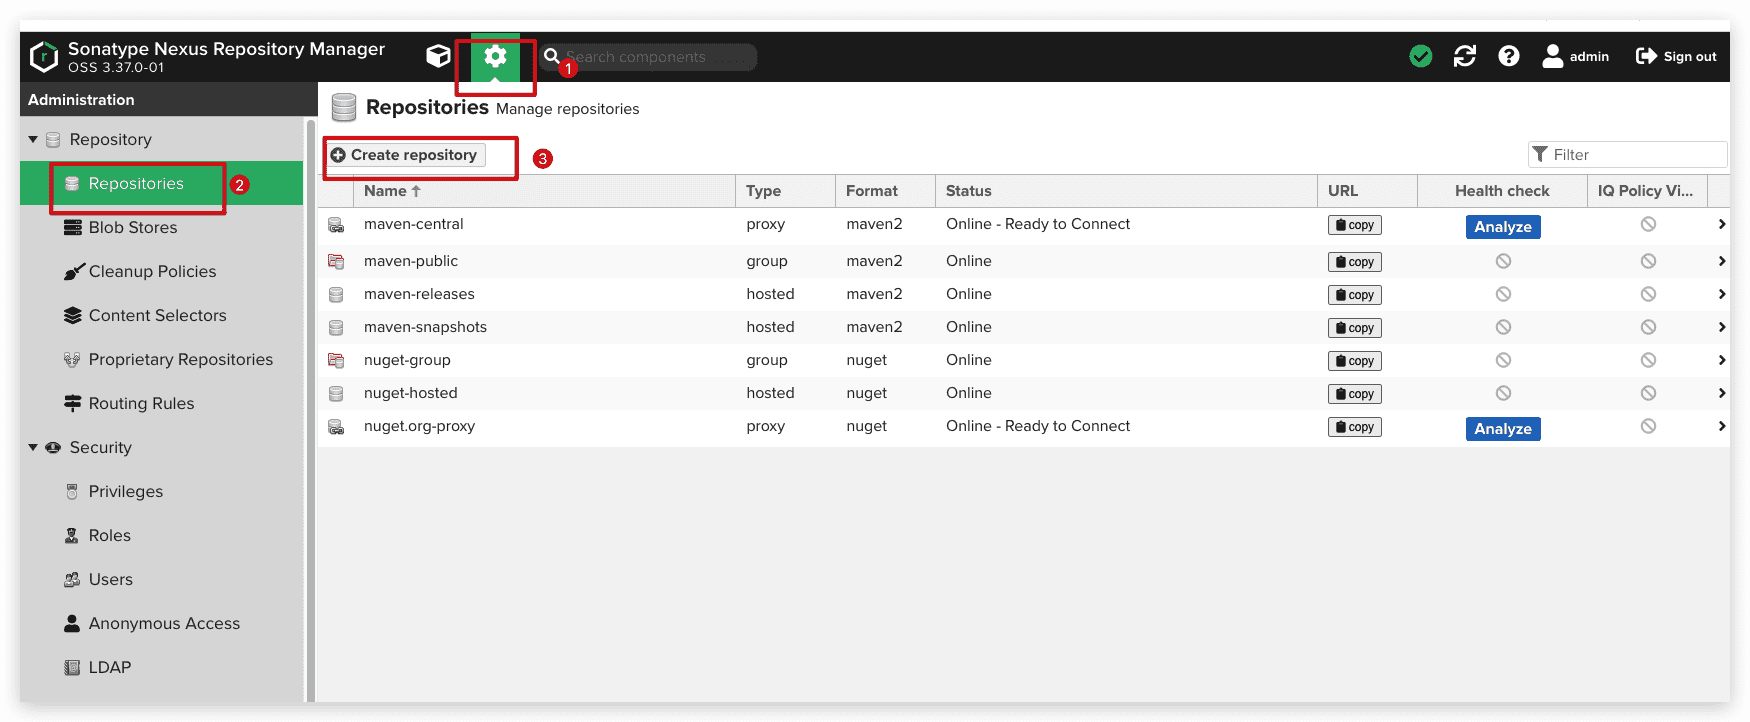
Task: Copy URL of the nuget-hosted repository
Action: pos(1354,394)
